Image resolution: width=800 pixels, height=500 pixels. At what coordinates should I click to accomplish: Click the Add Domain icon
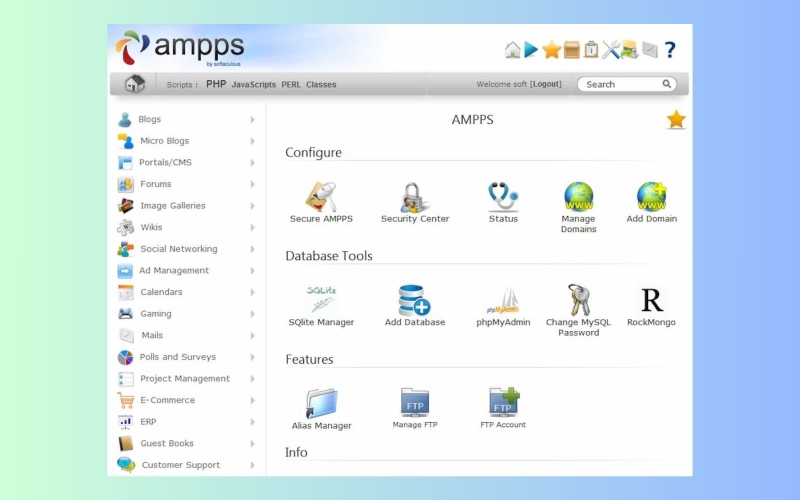[x=652, y=196]
